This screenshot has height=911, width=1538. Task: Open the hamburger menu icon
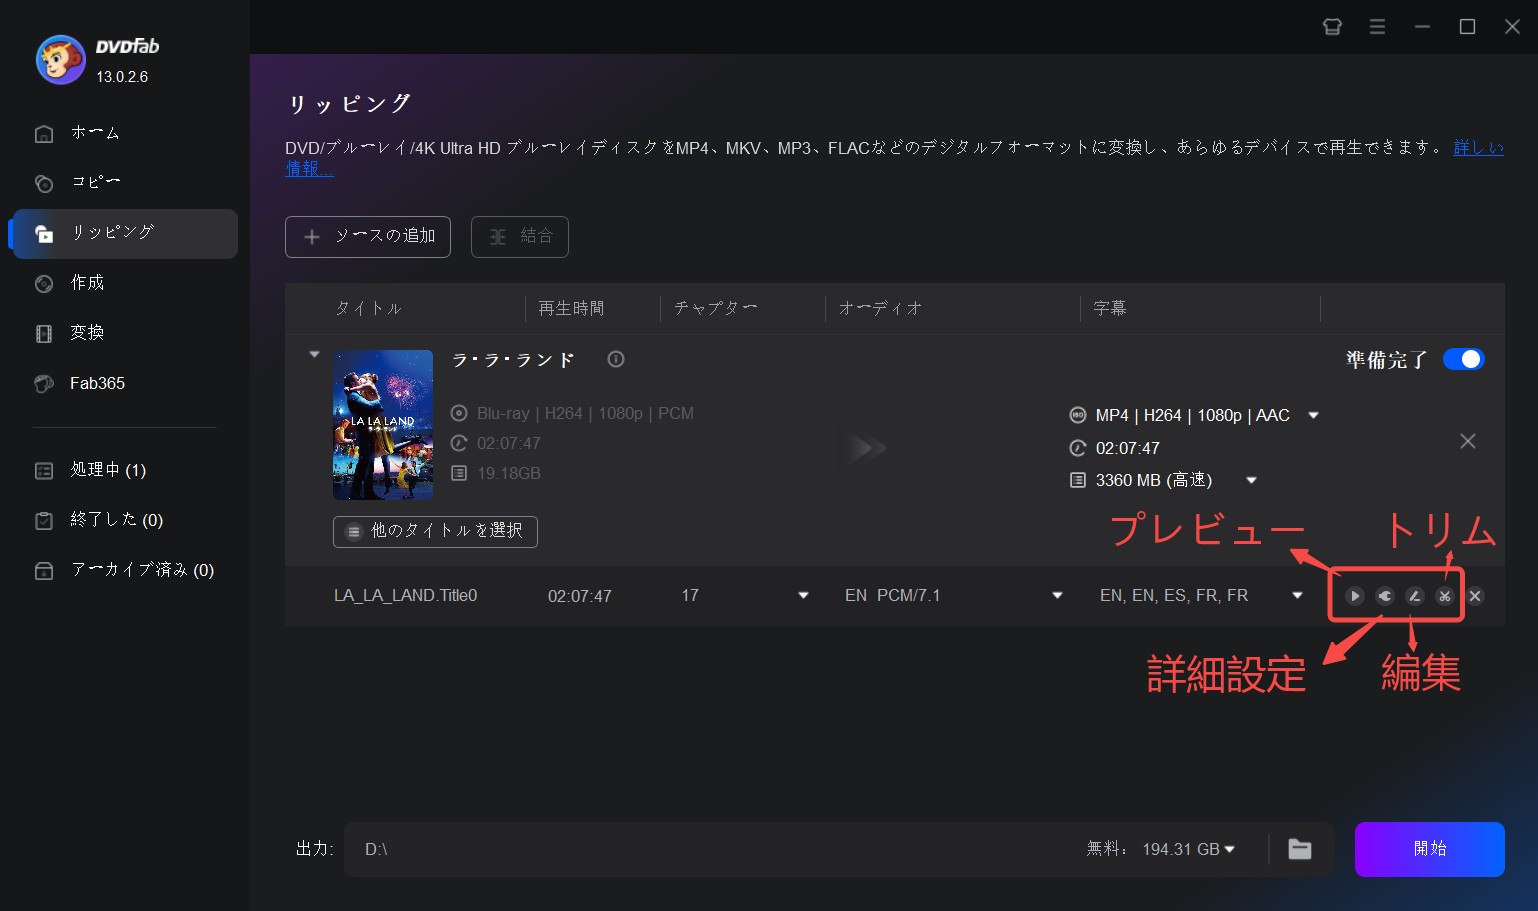coord(1377,27)
